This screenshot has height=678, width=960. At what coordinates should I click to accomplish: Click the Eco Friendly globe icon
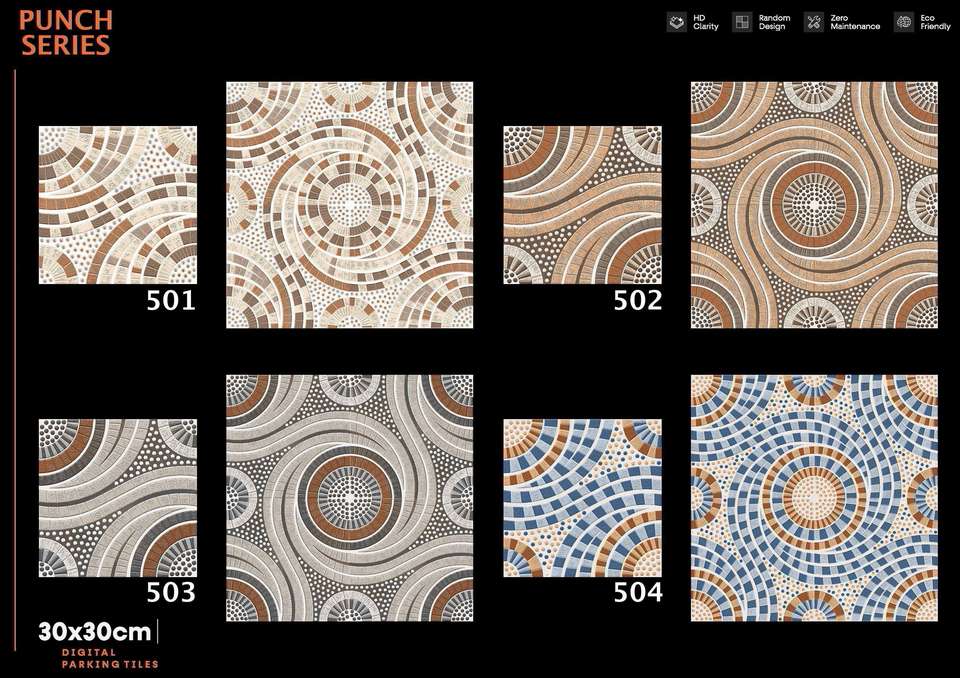coord(904,23)
